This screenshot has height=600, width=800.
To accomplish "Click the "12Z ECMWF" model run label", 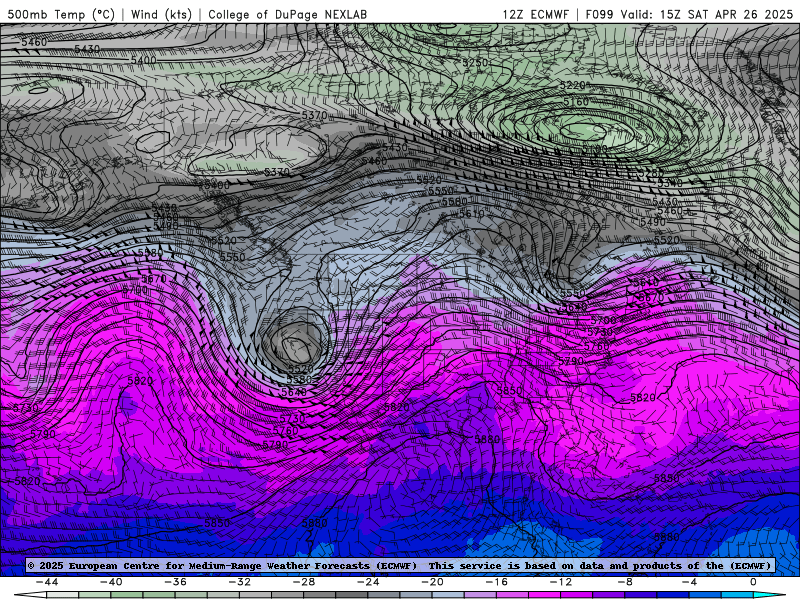I will (x=535, y=14).
